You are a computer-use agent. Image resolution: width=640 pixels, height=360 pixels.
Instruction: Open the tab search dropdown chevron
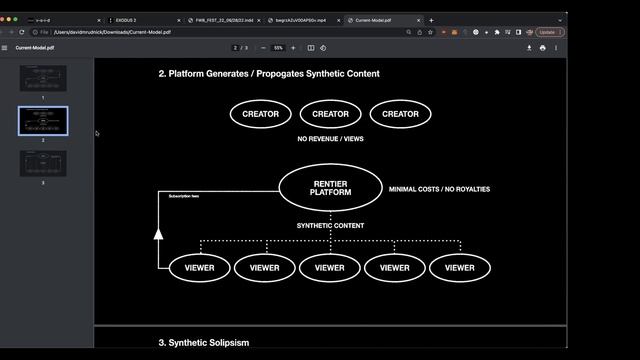click(x=560, y=20)
